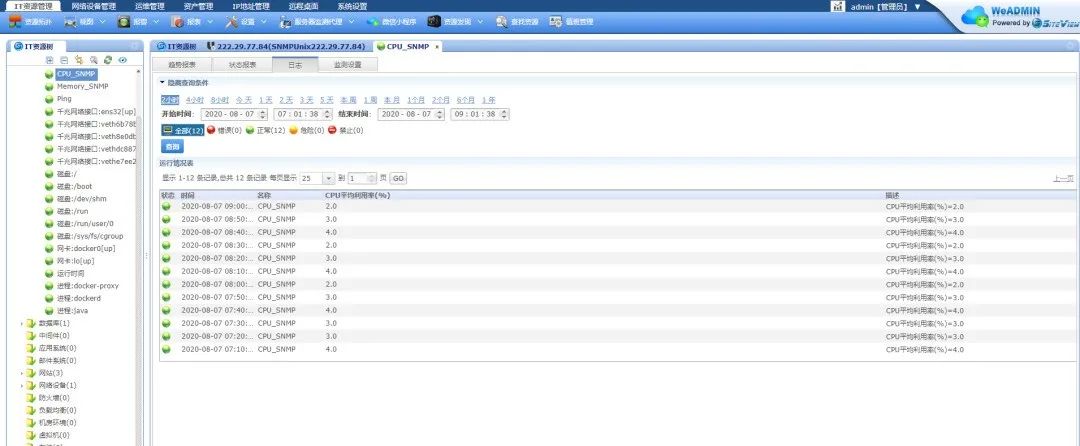Open the 值班管理 toolbar item

click(571, 22)
